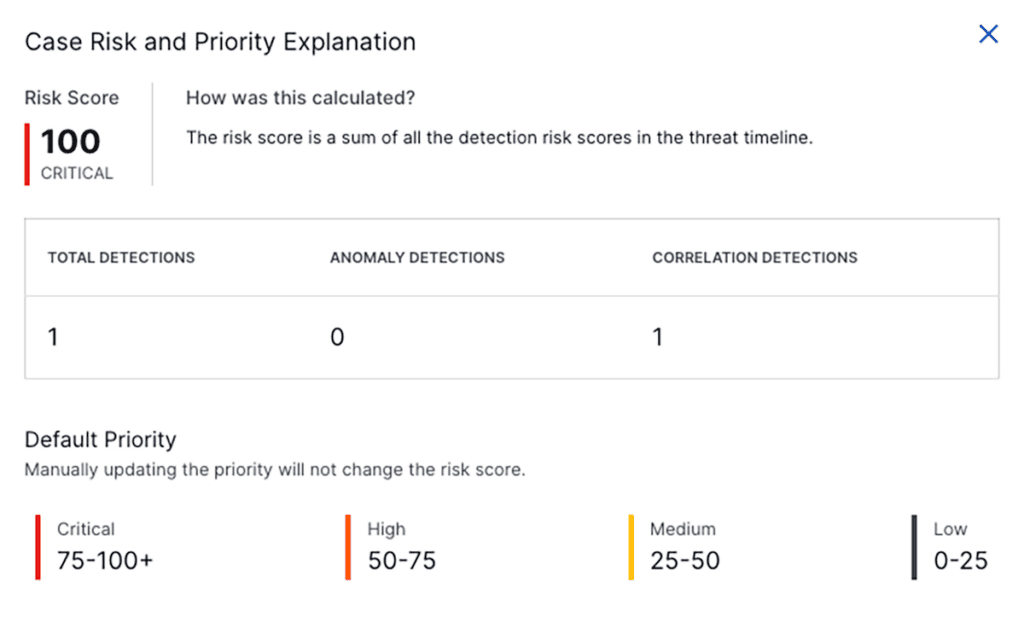Click the TOTAL DETECTIONS column header
The width and height of the screenshot is (1024, 622).
click(121, 257)
